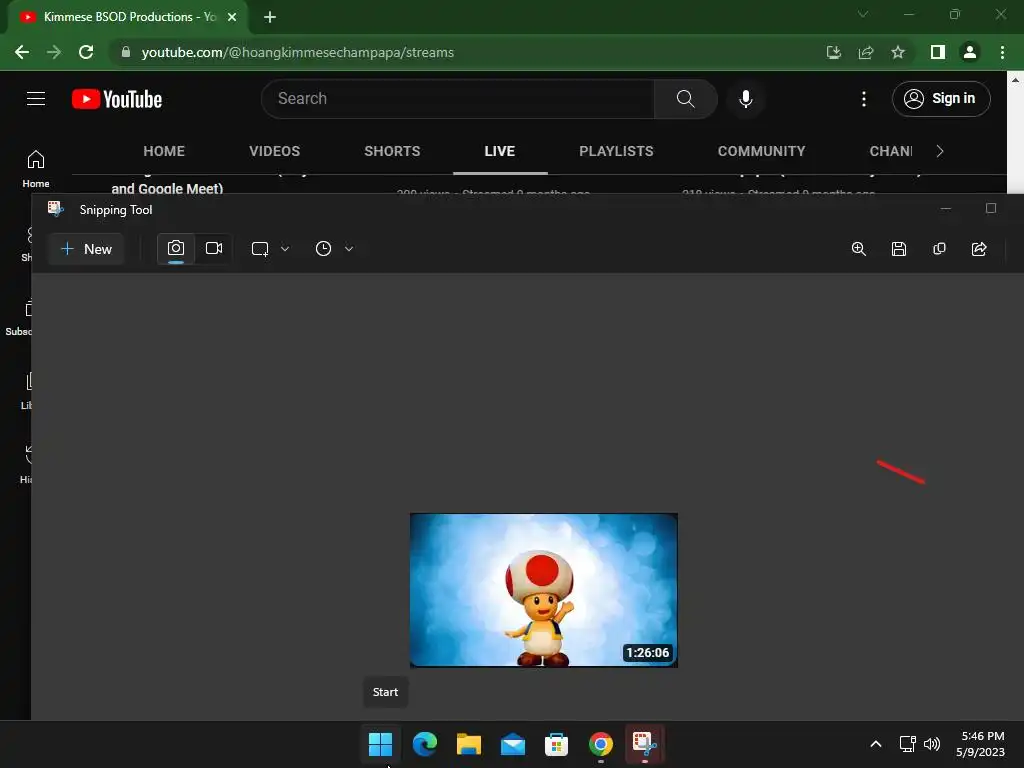Select Snip (camera) mode in Snipping Tool
1024x768 pixels.
[x=176, y=249]
